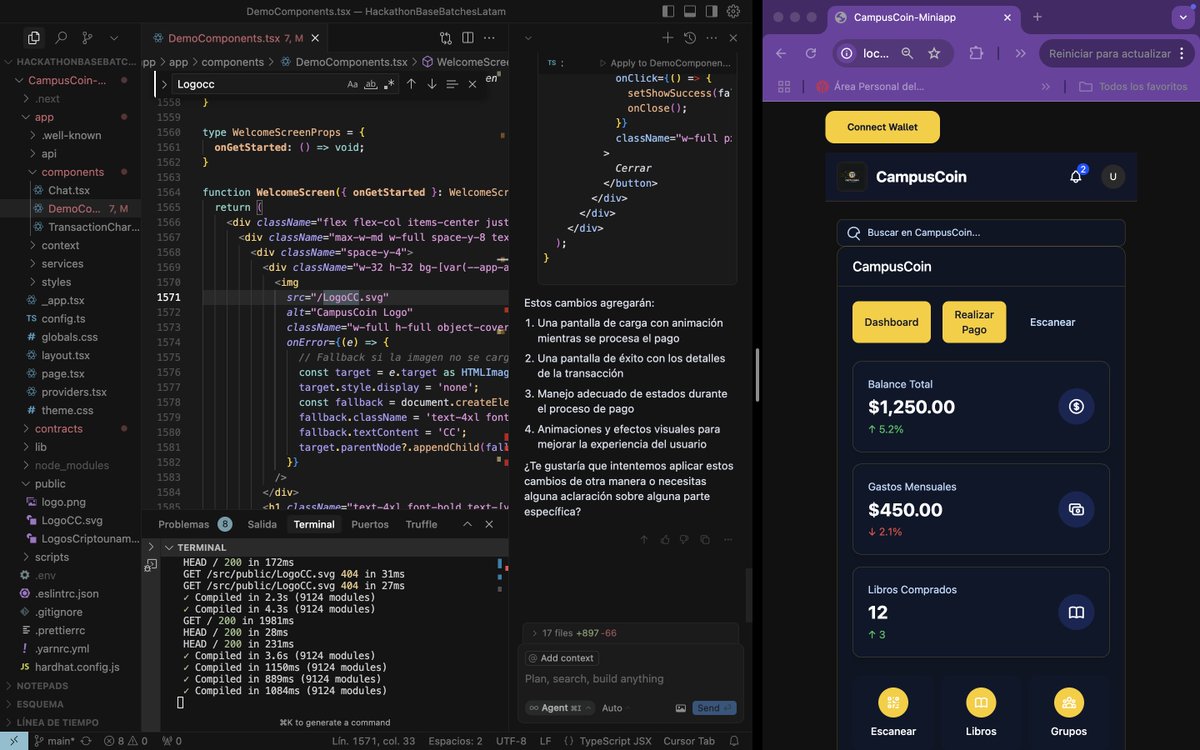1200x750 pixels.
Task: Close the AI chat panel
Action: point(733,38)
